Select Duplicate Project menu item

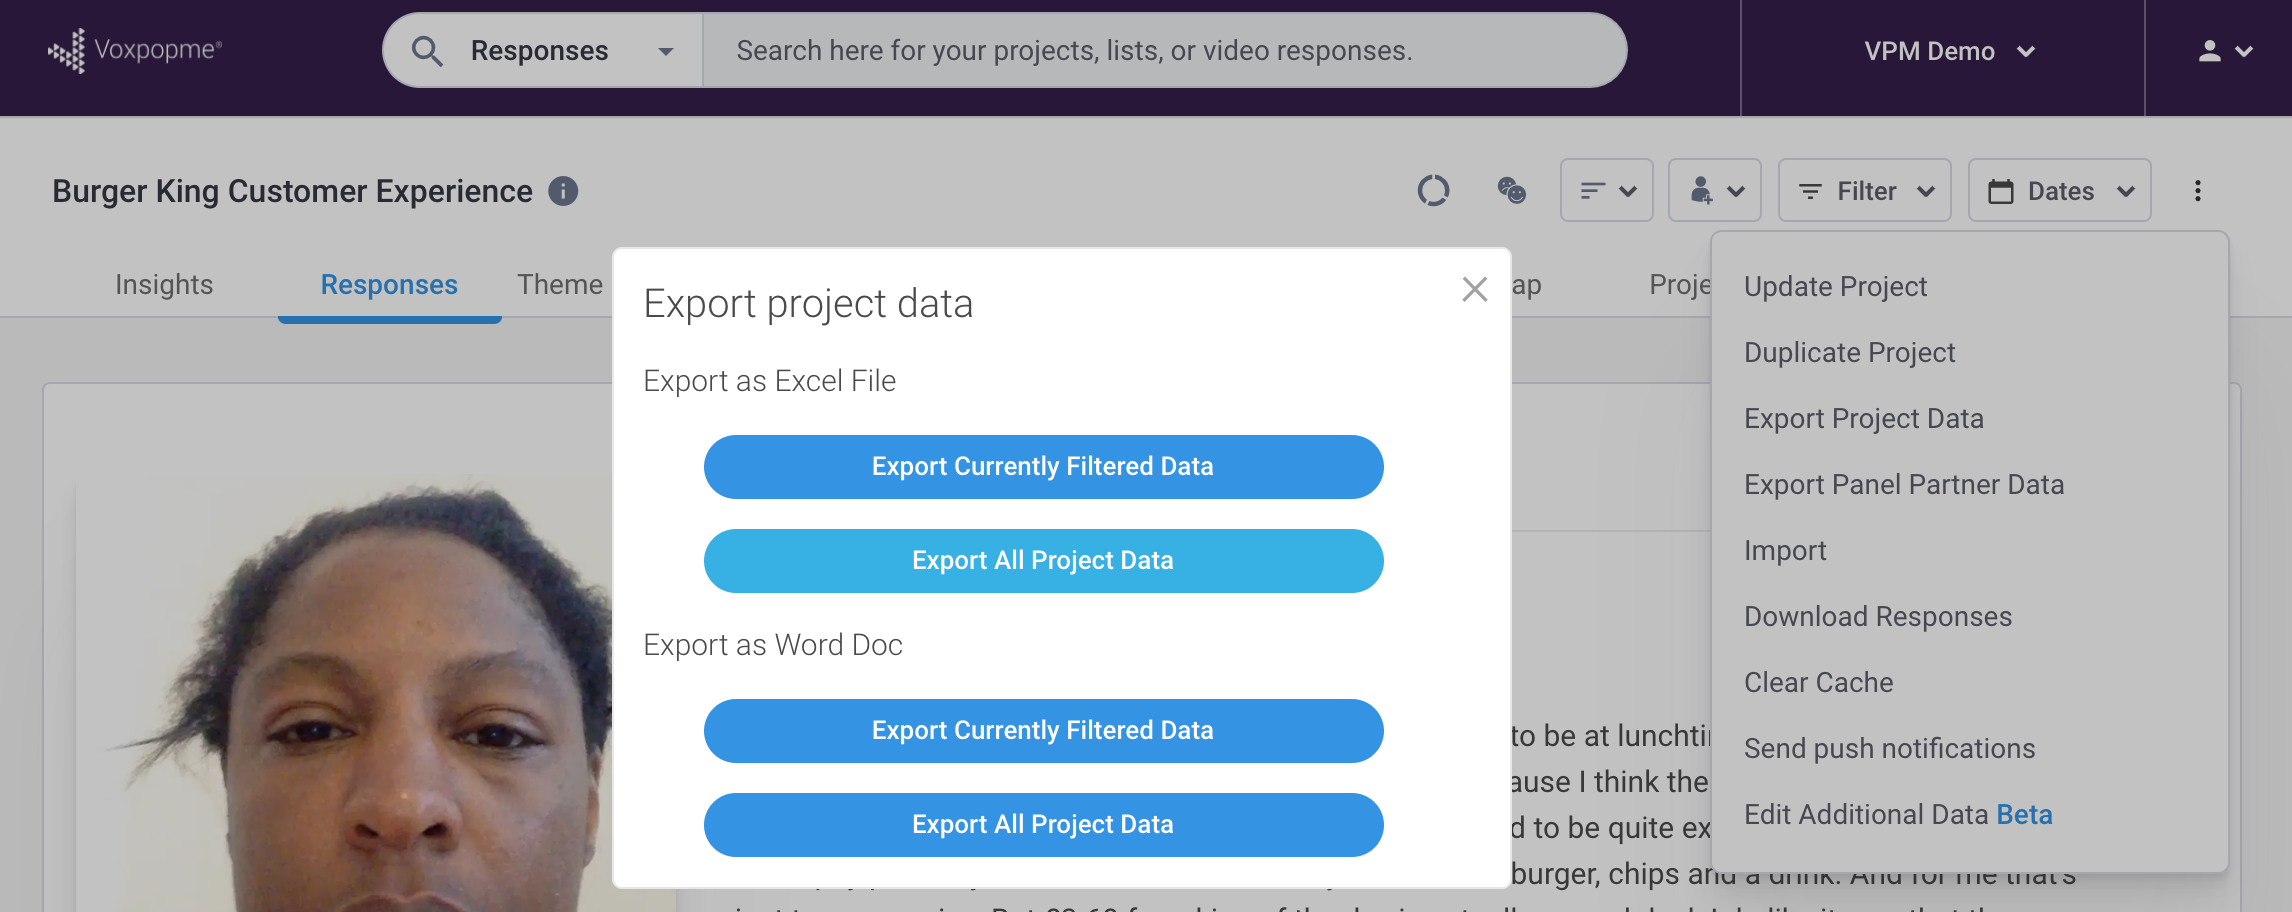(1970, 353)
